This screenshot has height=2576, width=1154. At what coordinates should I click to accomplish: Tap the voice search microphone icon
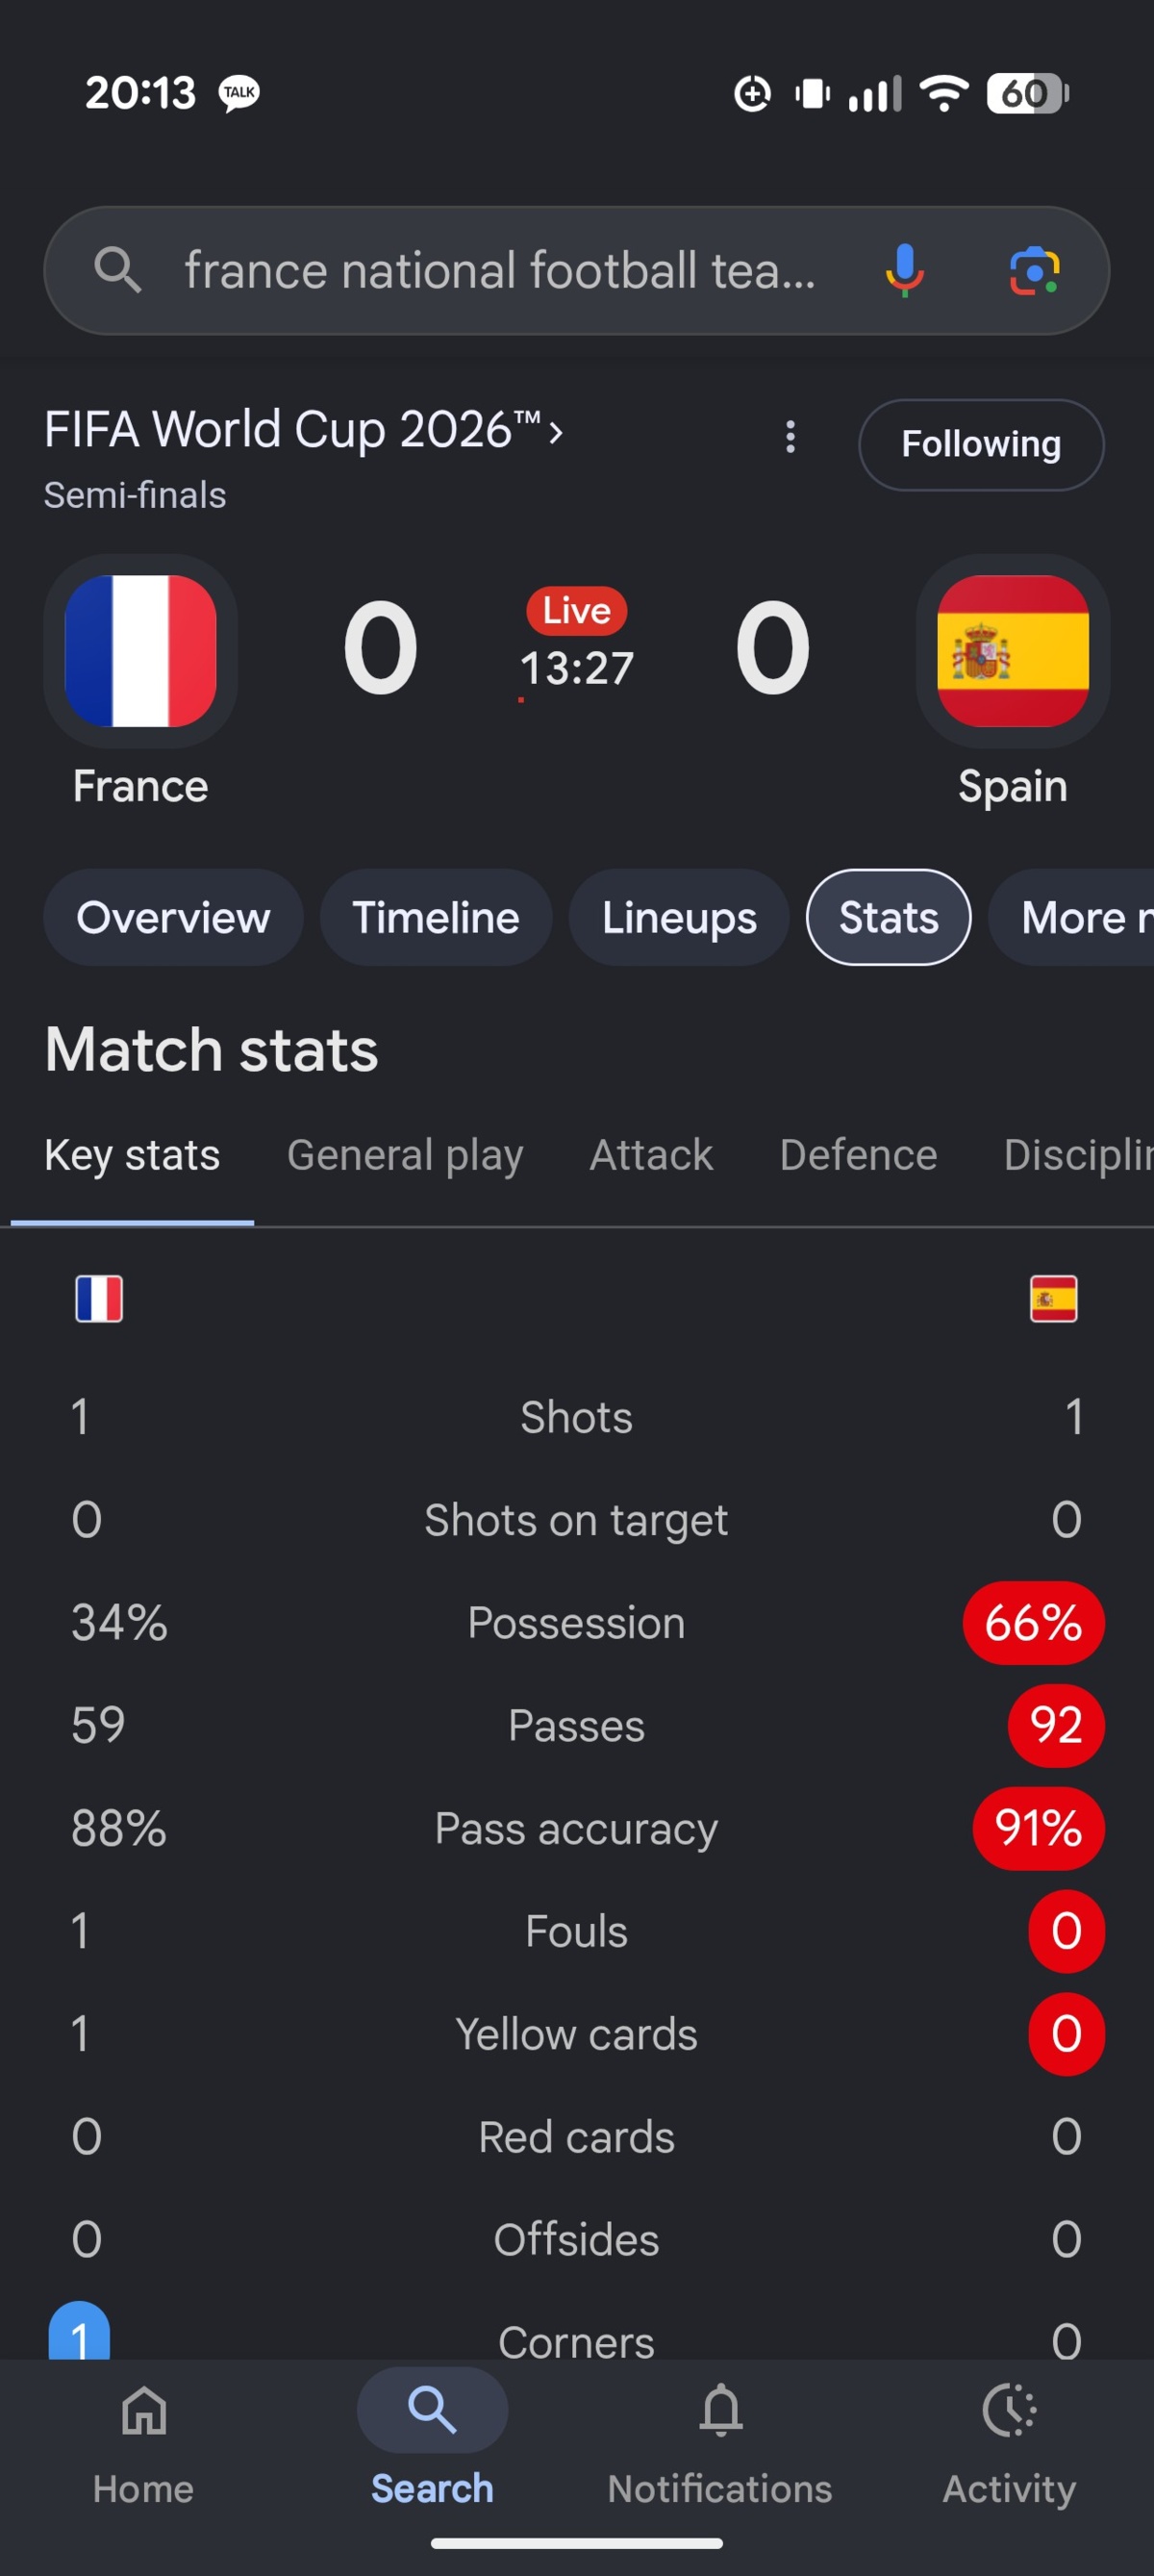[x=904, y=270]
